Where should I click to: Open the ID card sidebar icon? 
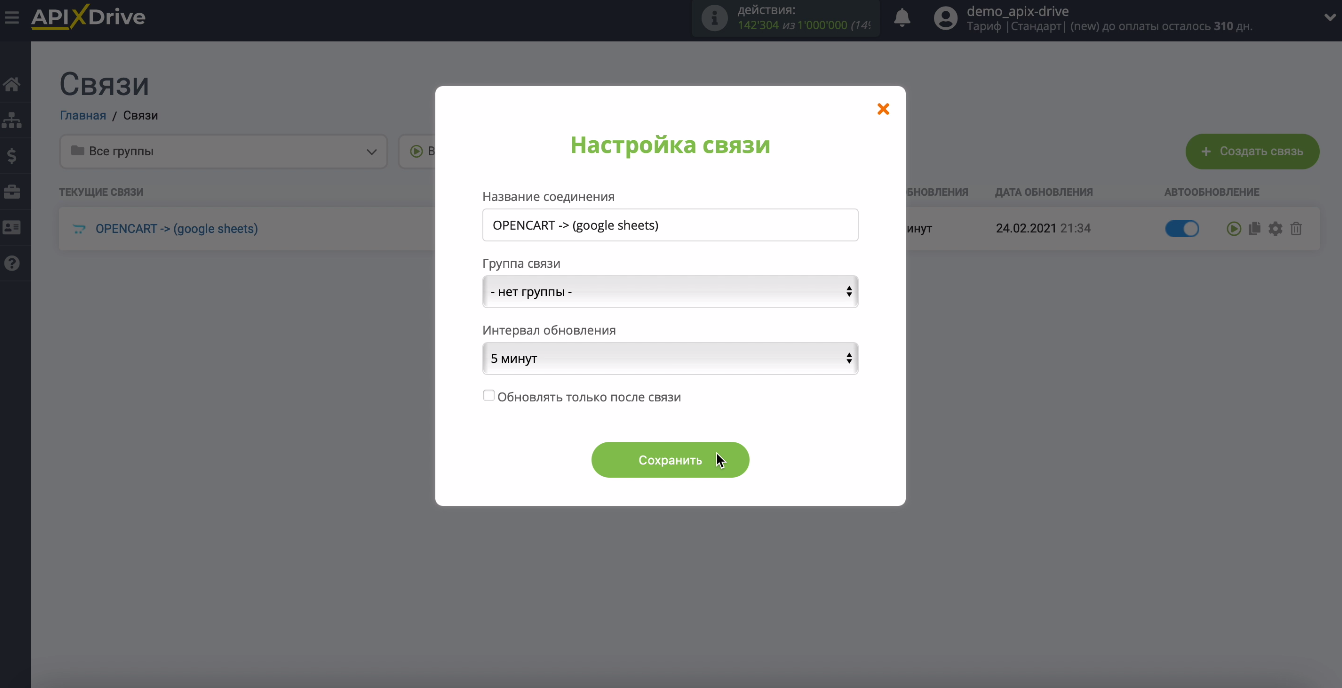(x=12, y=228)
